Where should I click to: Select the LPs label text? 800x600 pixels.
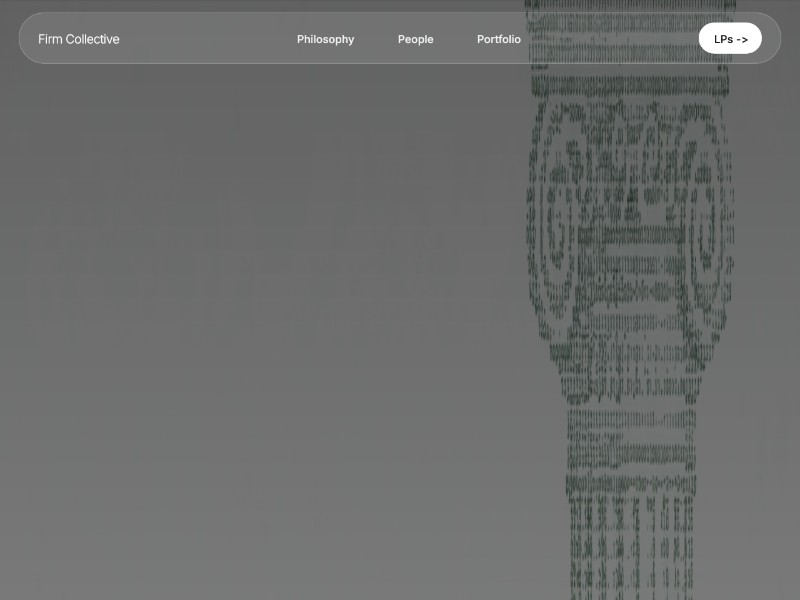722,39
